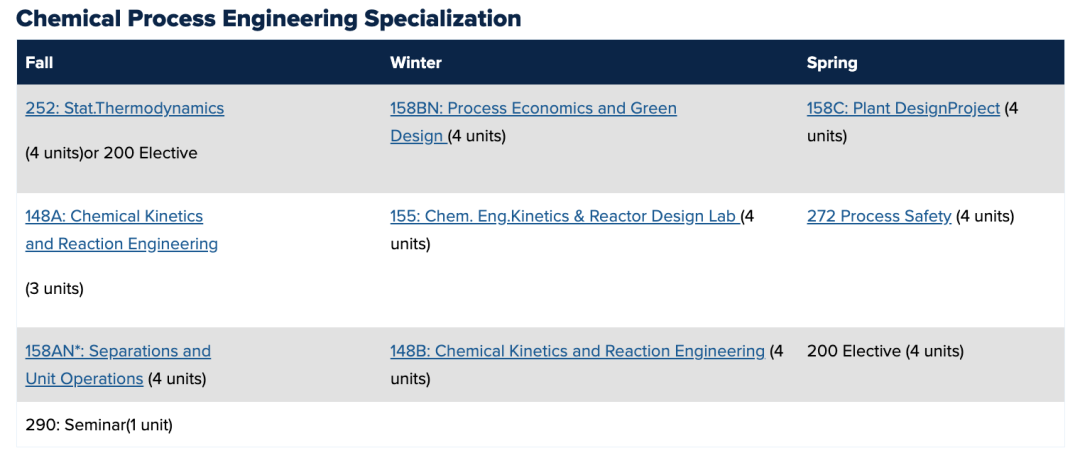The height and width of the screenshot is (458, 1080).
Task: Click the 200 Elective (4 units) cell
Action: pos(885,351)
